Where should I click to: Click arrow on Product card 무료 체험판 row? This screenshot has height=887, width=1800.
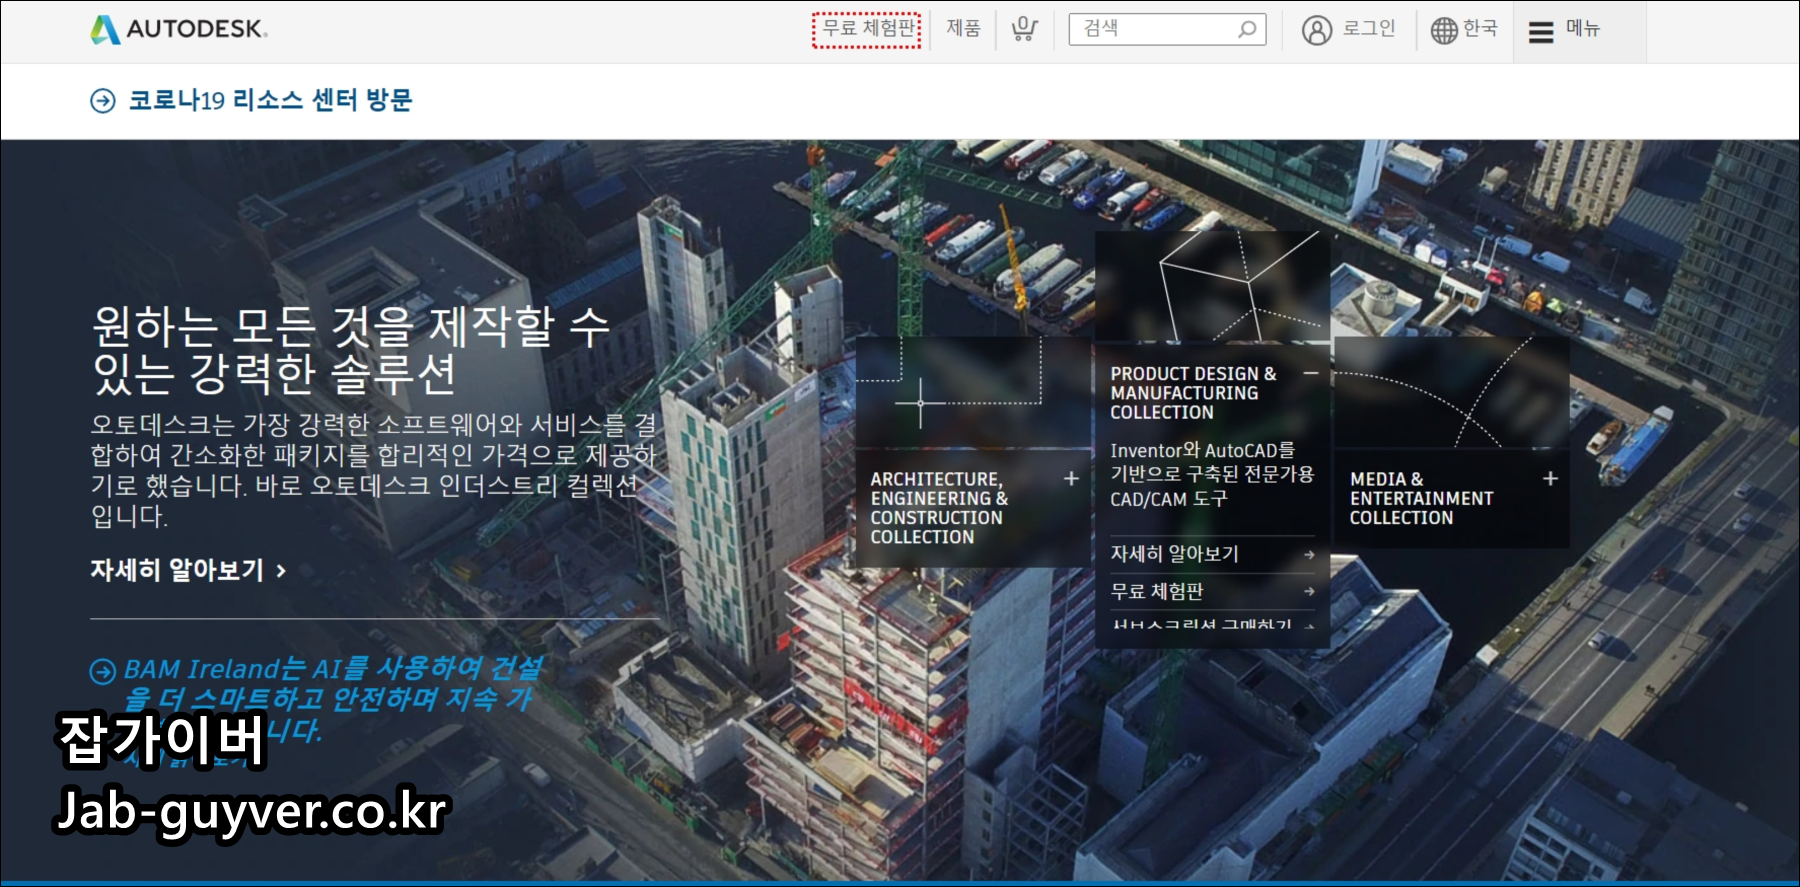[1309, 592]
